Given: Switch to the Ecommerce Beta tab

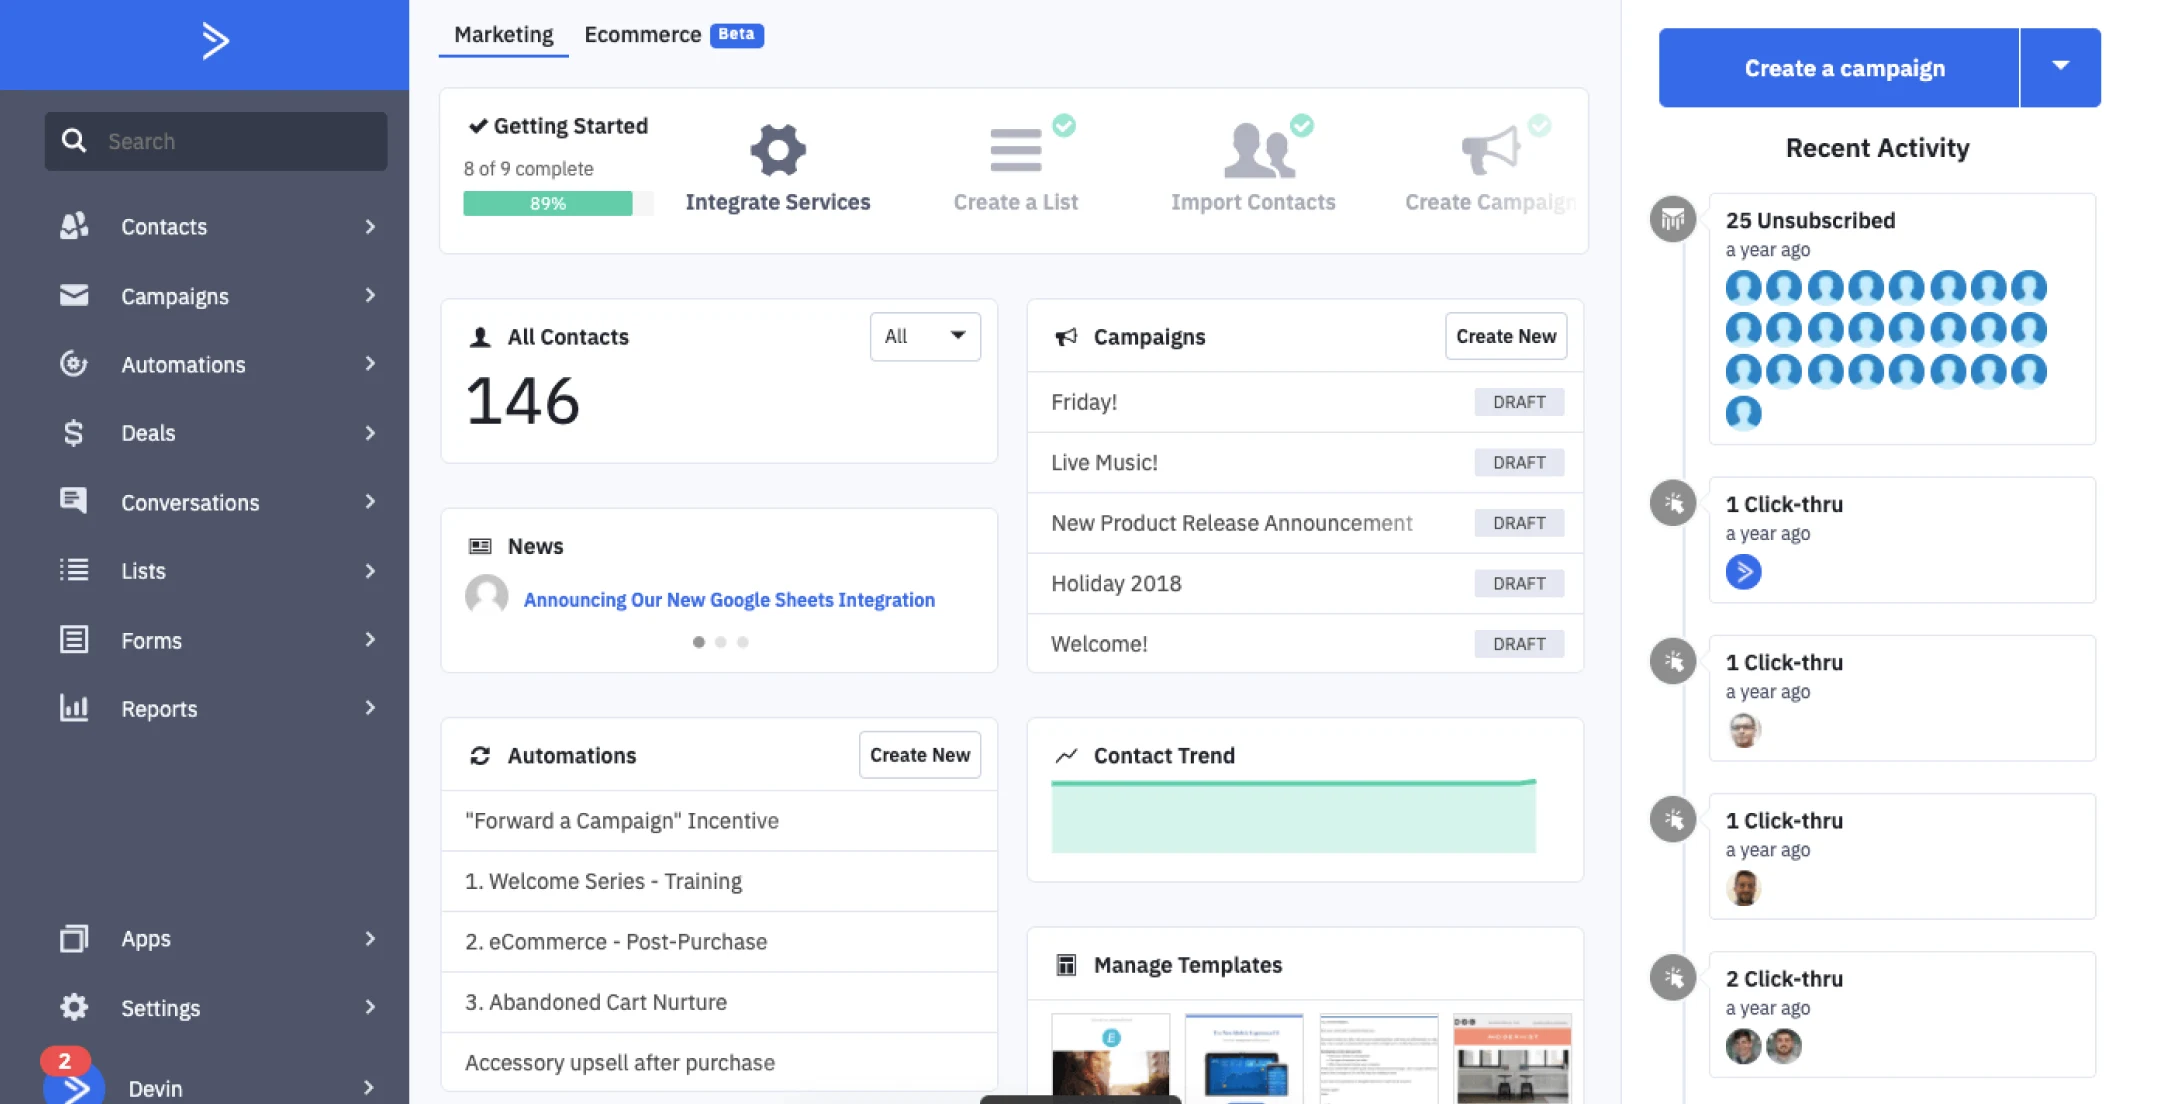Looking at the screenshot, I should coord(673,35).
